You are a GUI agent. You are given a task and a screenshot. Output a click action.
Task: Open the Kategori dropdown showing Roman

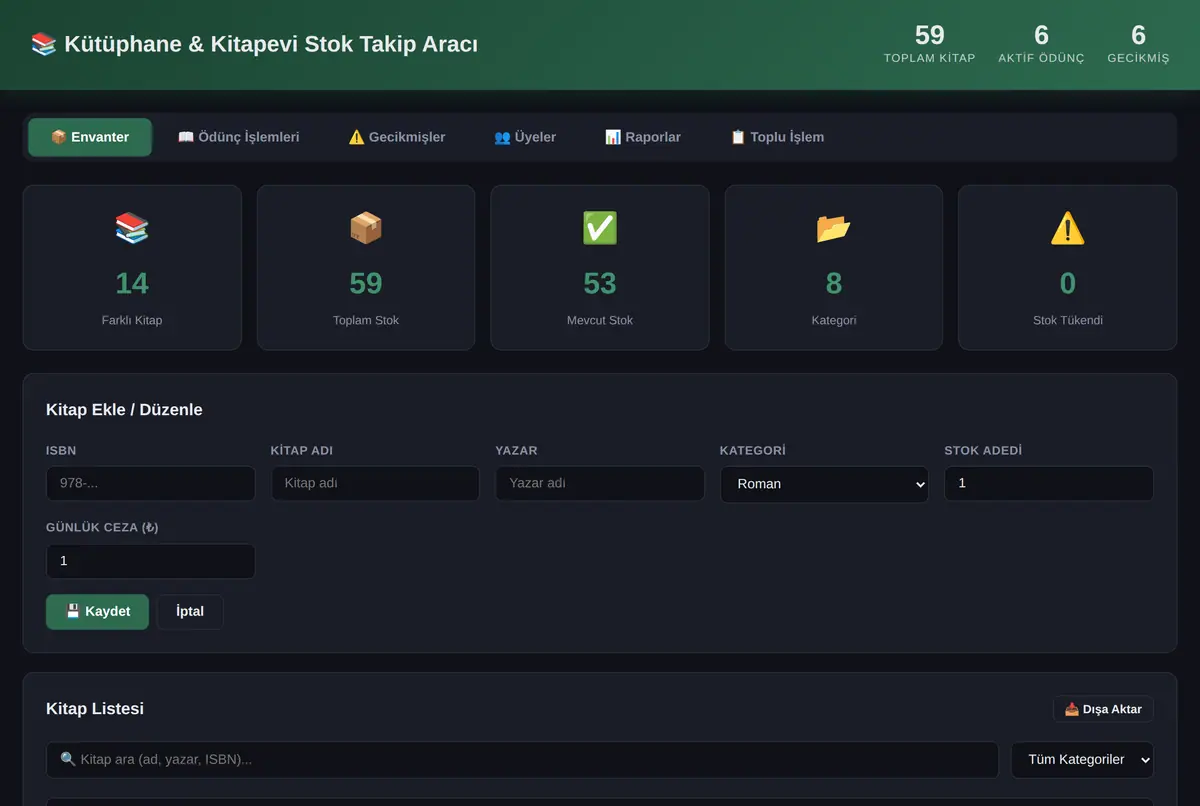pos(824,484)
